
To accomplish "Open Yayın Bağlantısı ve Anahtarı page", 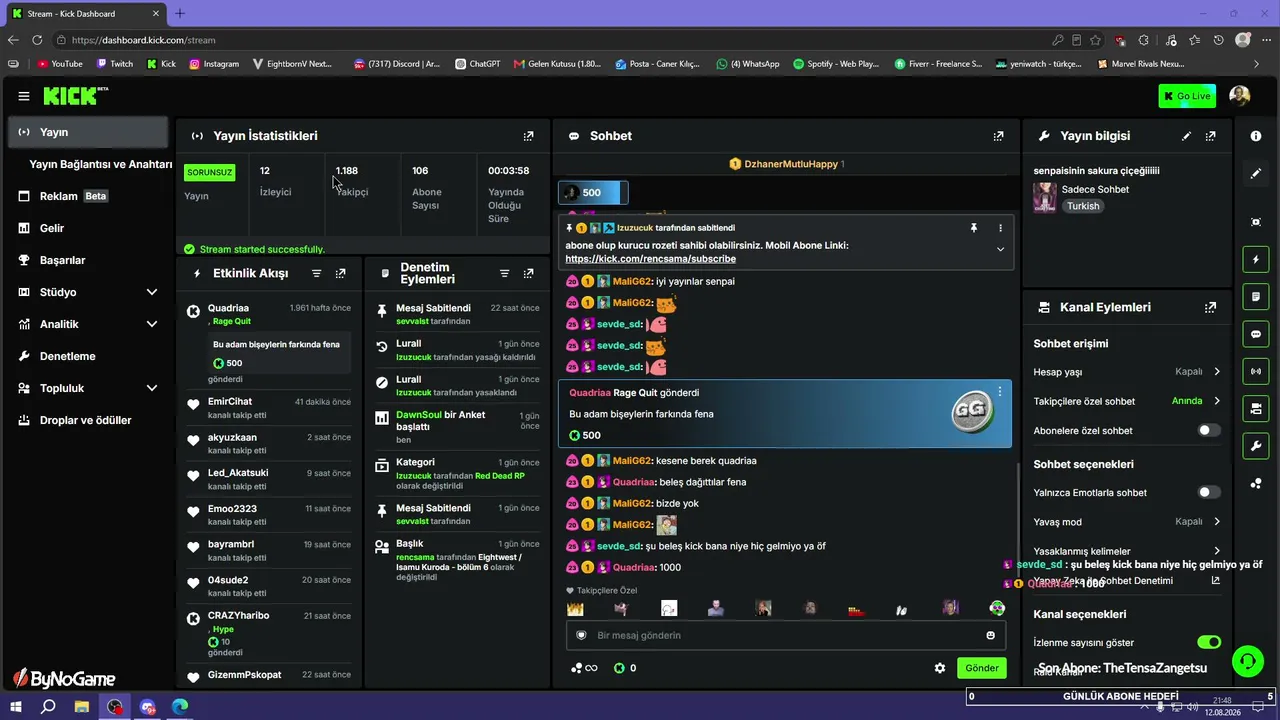I will tap(101, 164).
